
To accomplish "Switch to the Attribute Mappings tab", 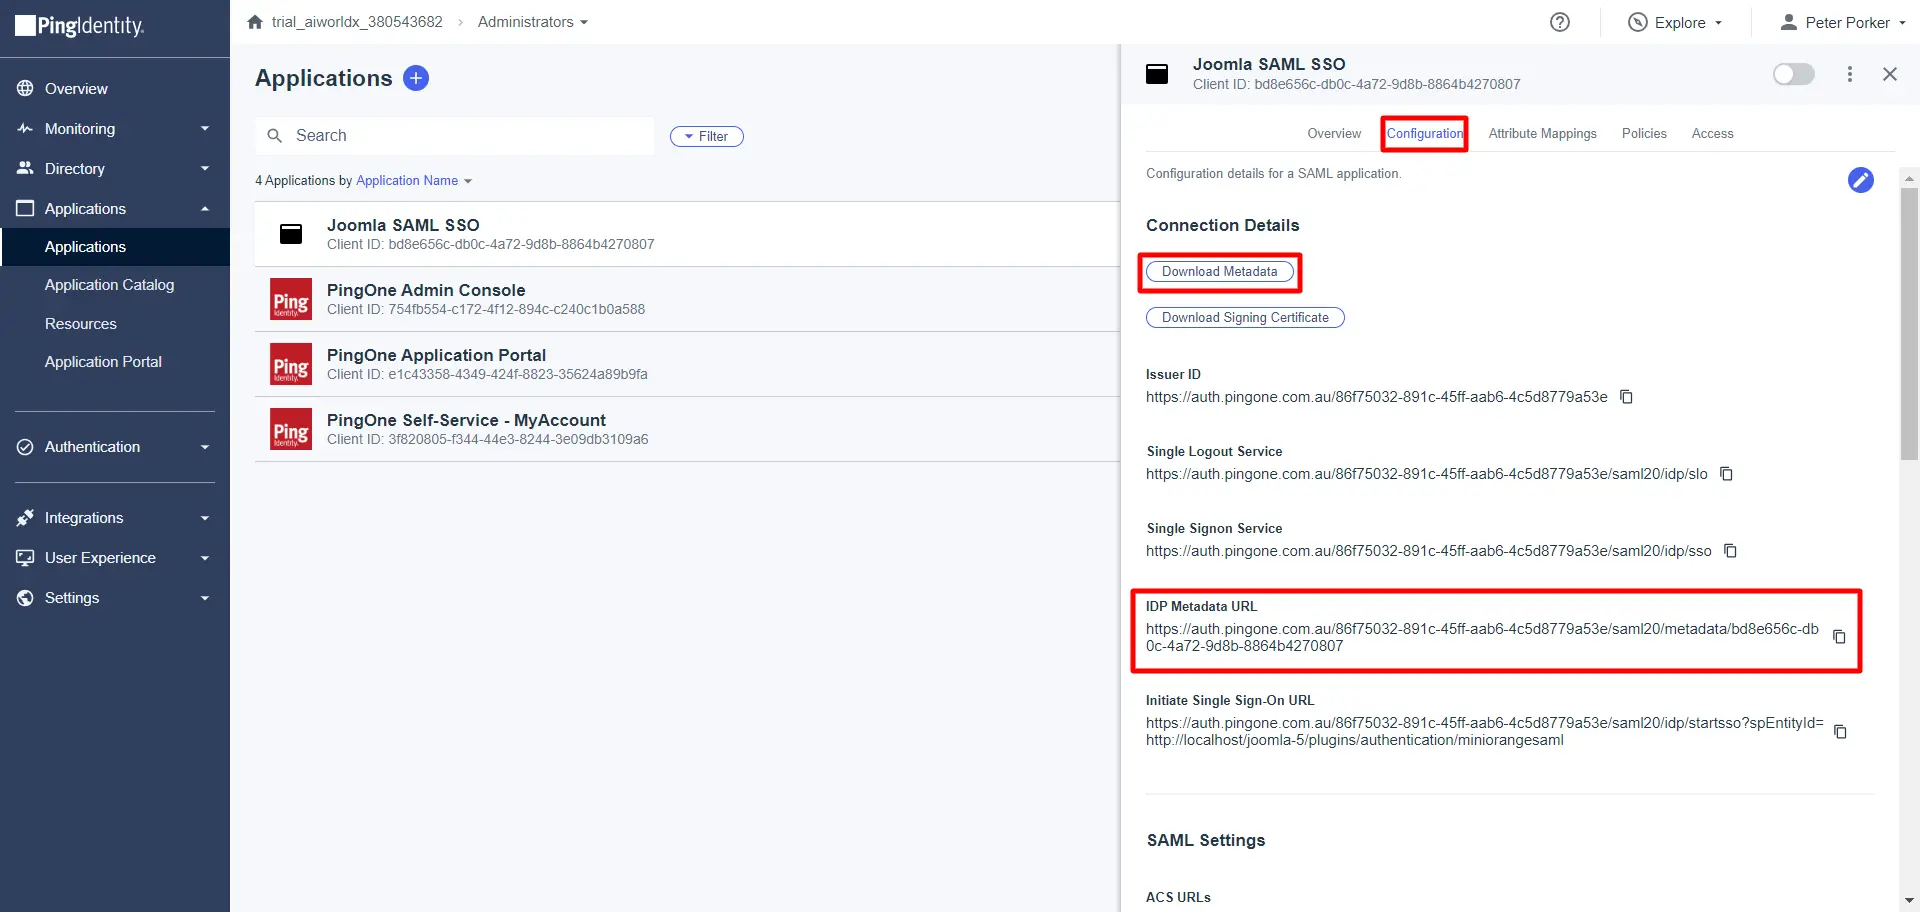I will [1542, 133].
